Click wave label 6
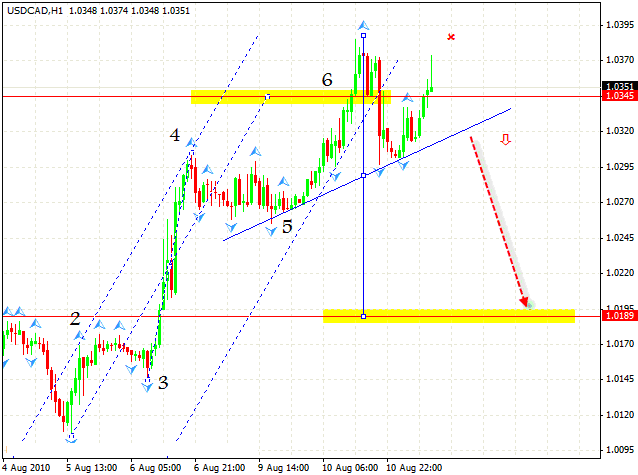Image resolution: width=638 pixels, height=475 pixels. point(327,79)
